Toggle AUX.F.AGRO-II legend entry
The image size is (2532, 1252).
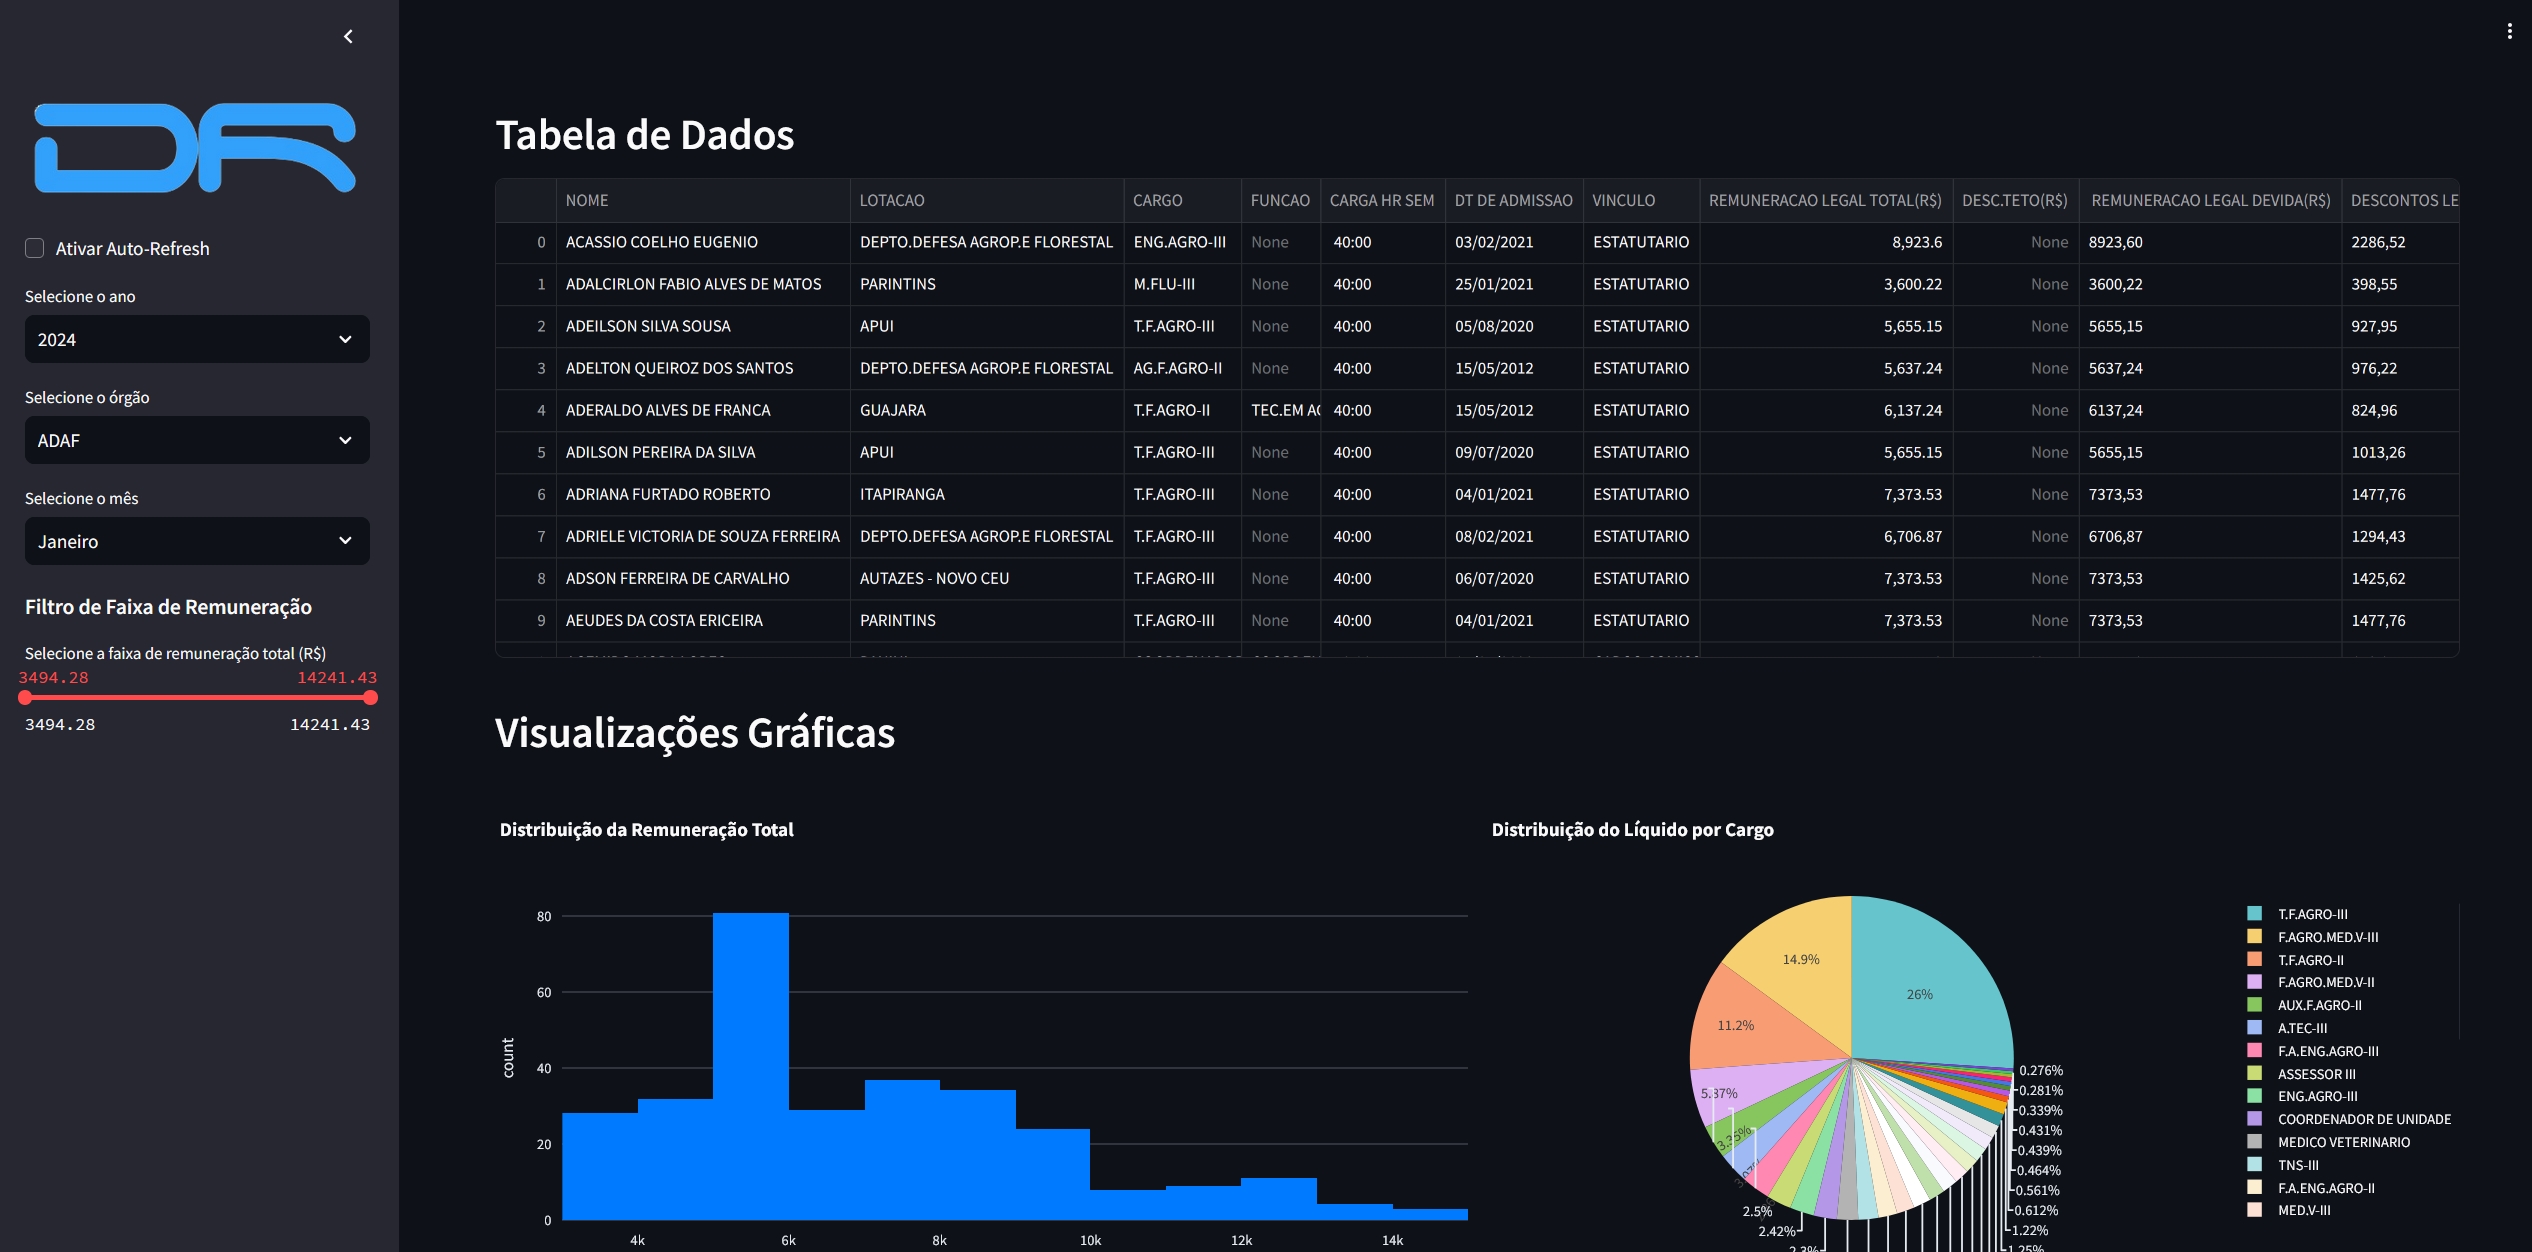point(2305,1005)
